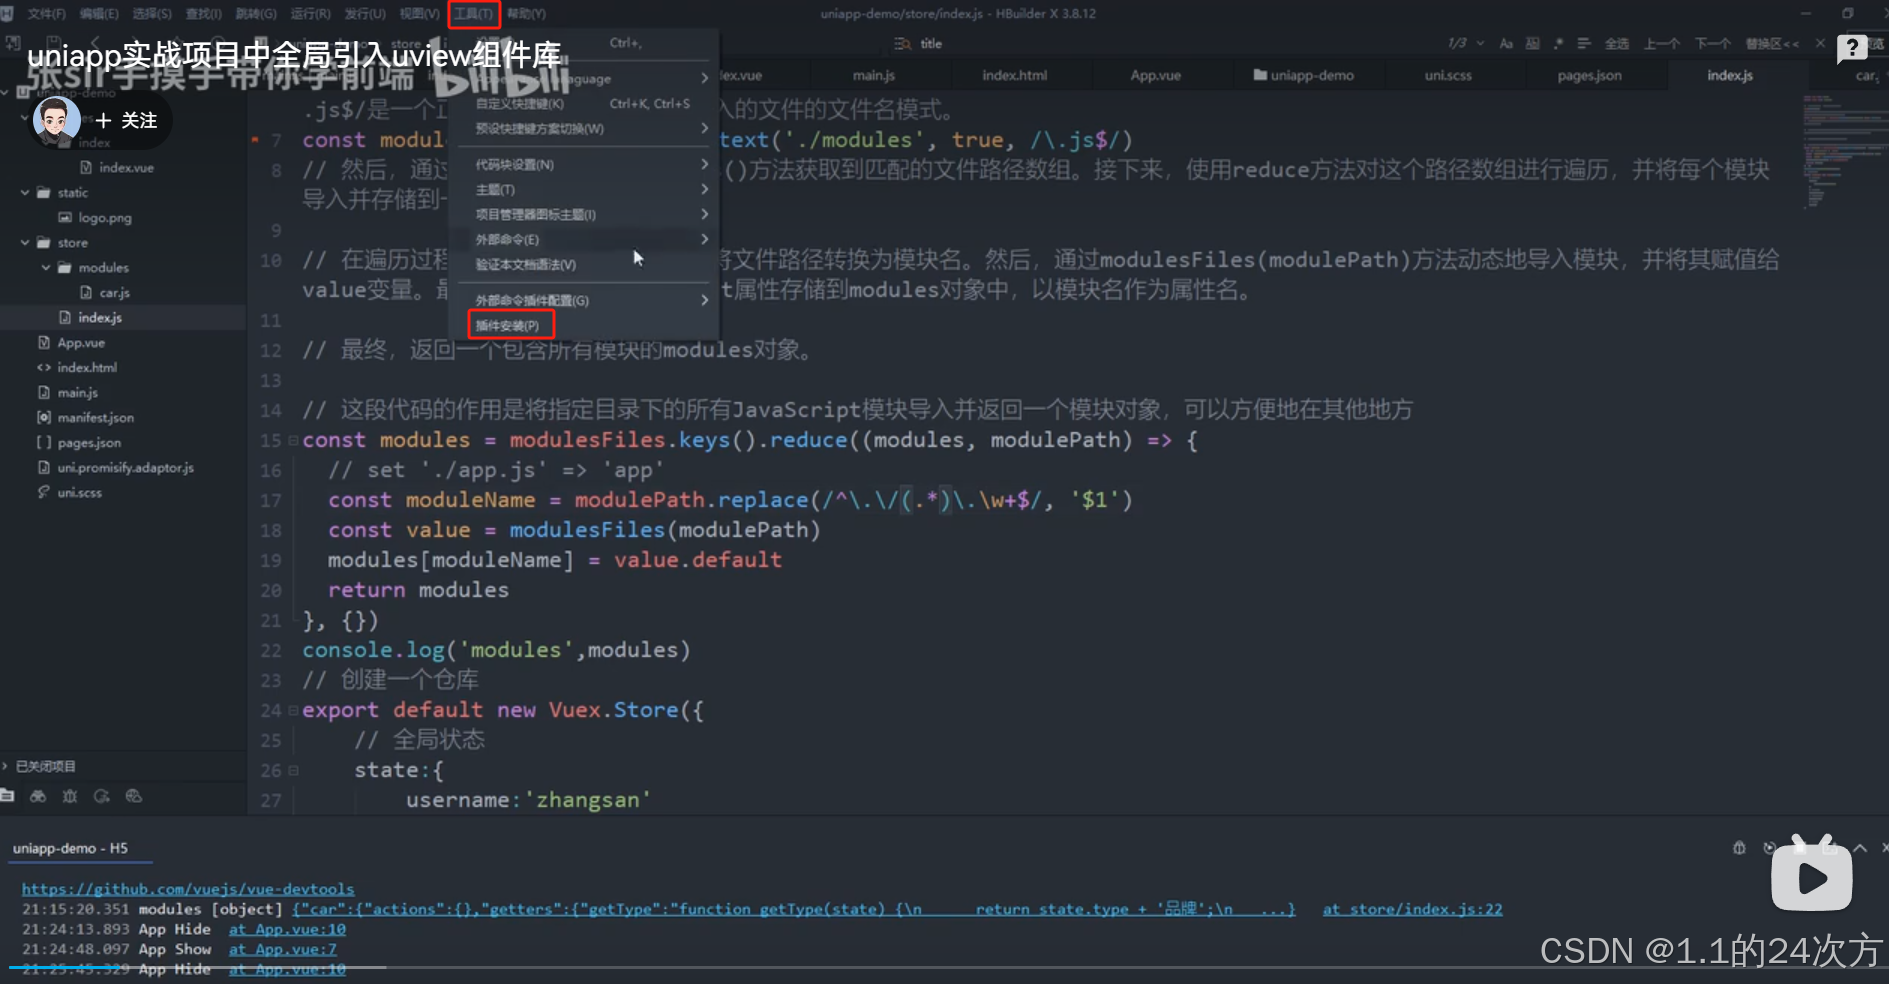Switch to the index.js editor tab
The height and width of the screenshot is (984, 1889).
[1730, 75]
